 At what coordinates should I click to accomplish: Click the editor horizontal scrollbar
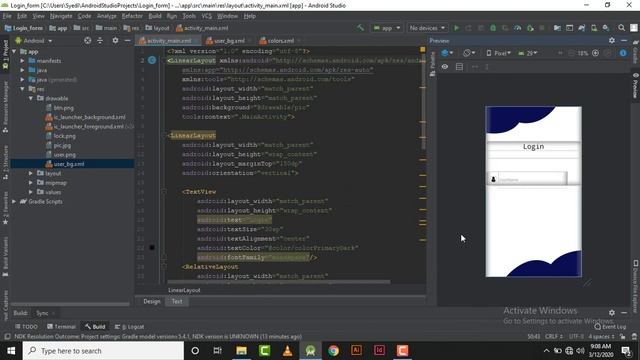coord(278,282)
